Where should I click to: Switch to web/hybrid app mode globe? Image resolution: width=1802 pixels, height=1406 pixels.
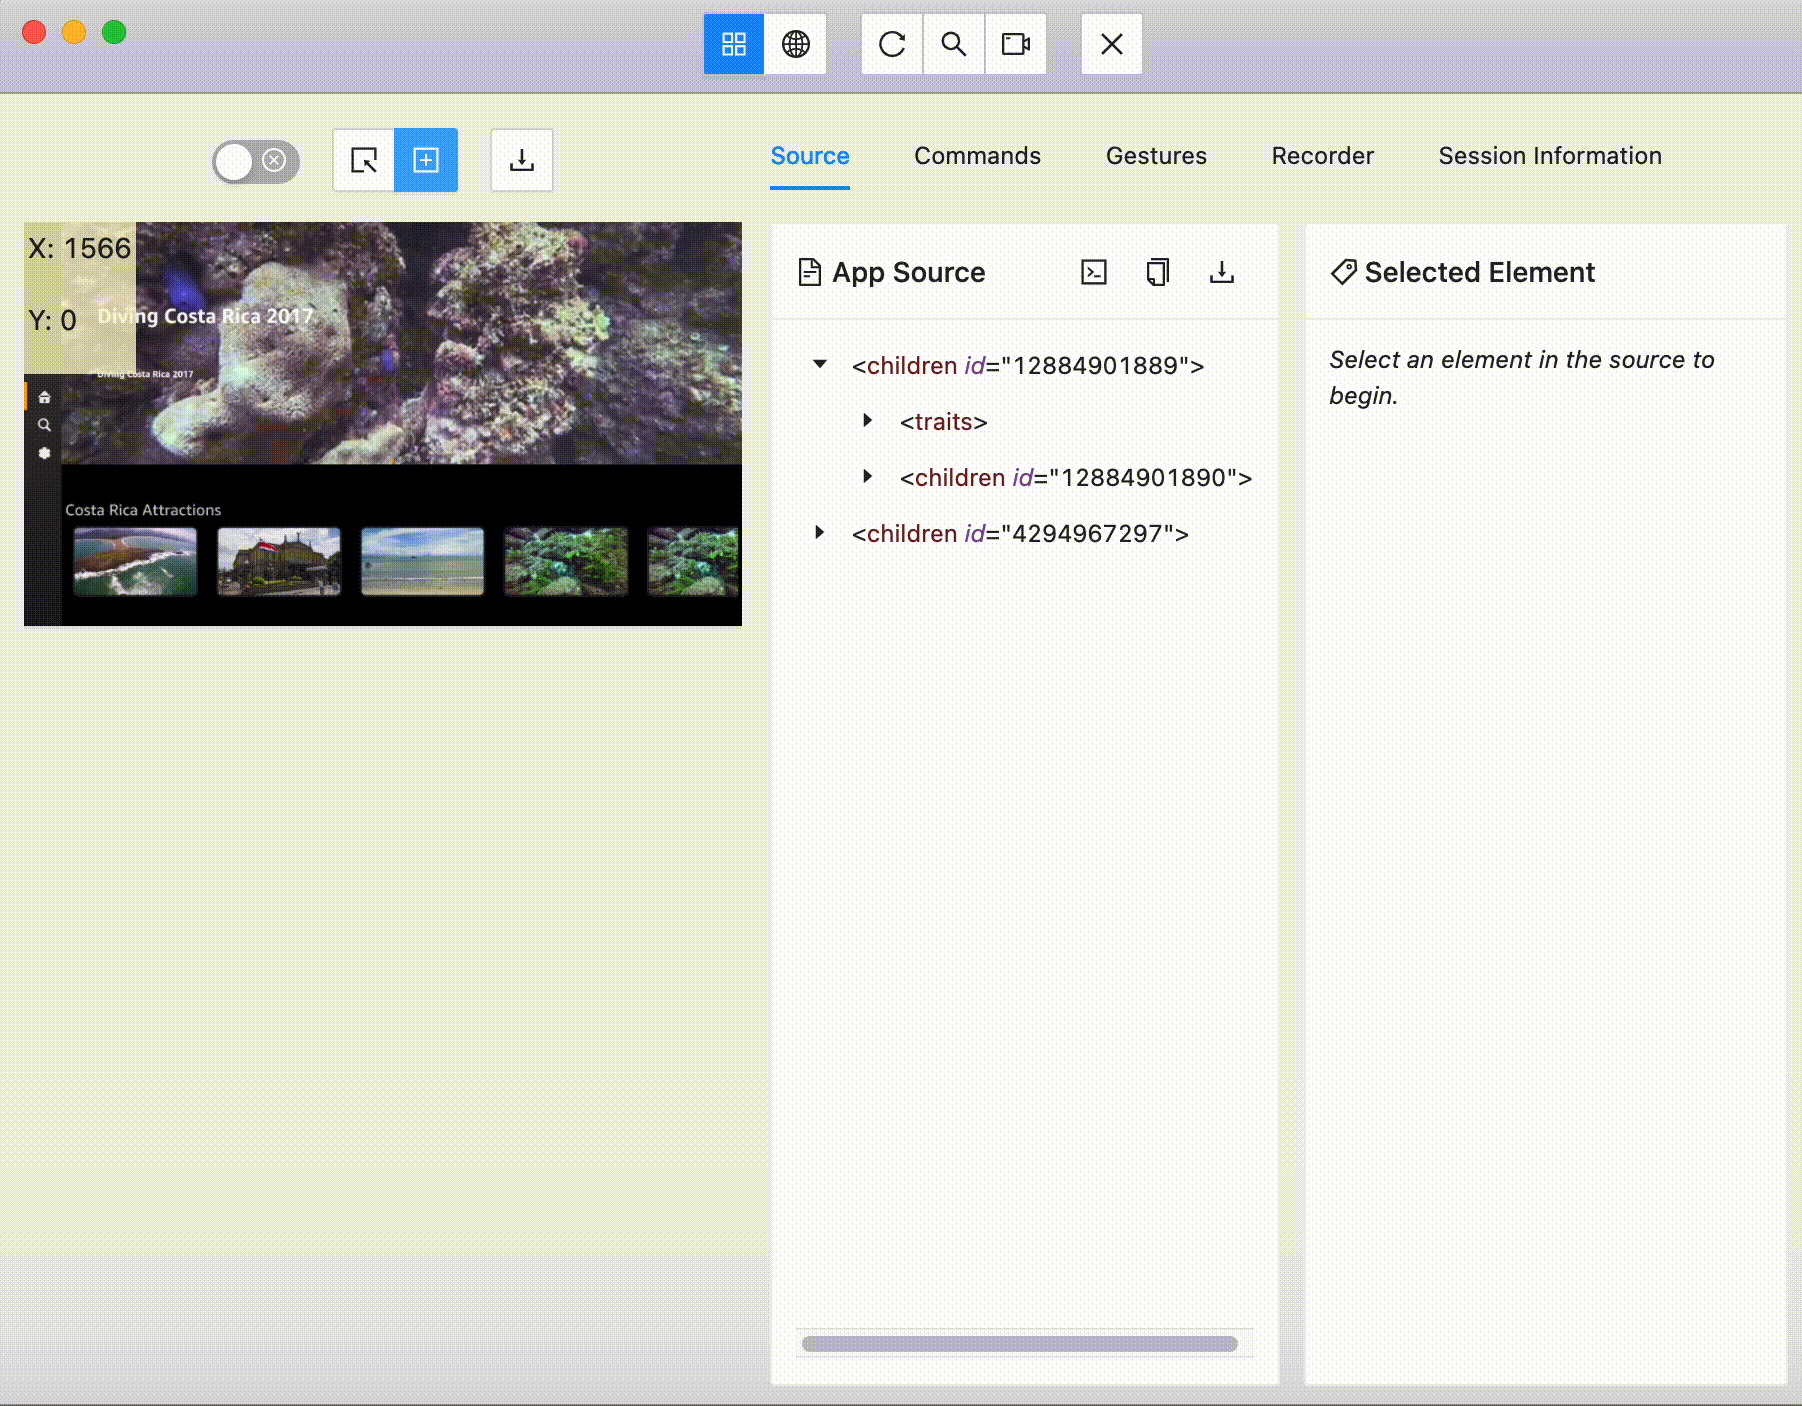coord(796,44)
